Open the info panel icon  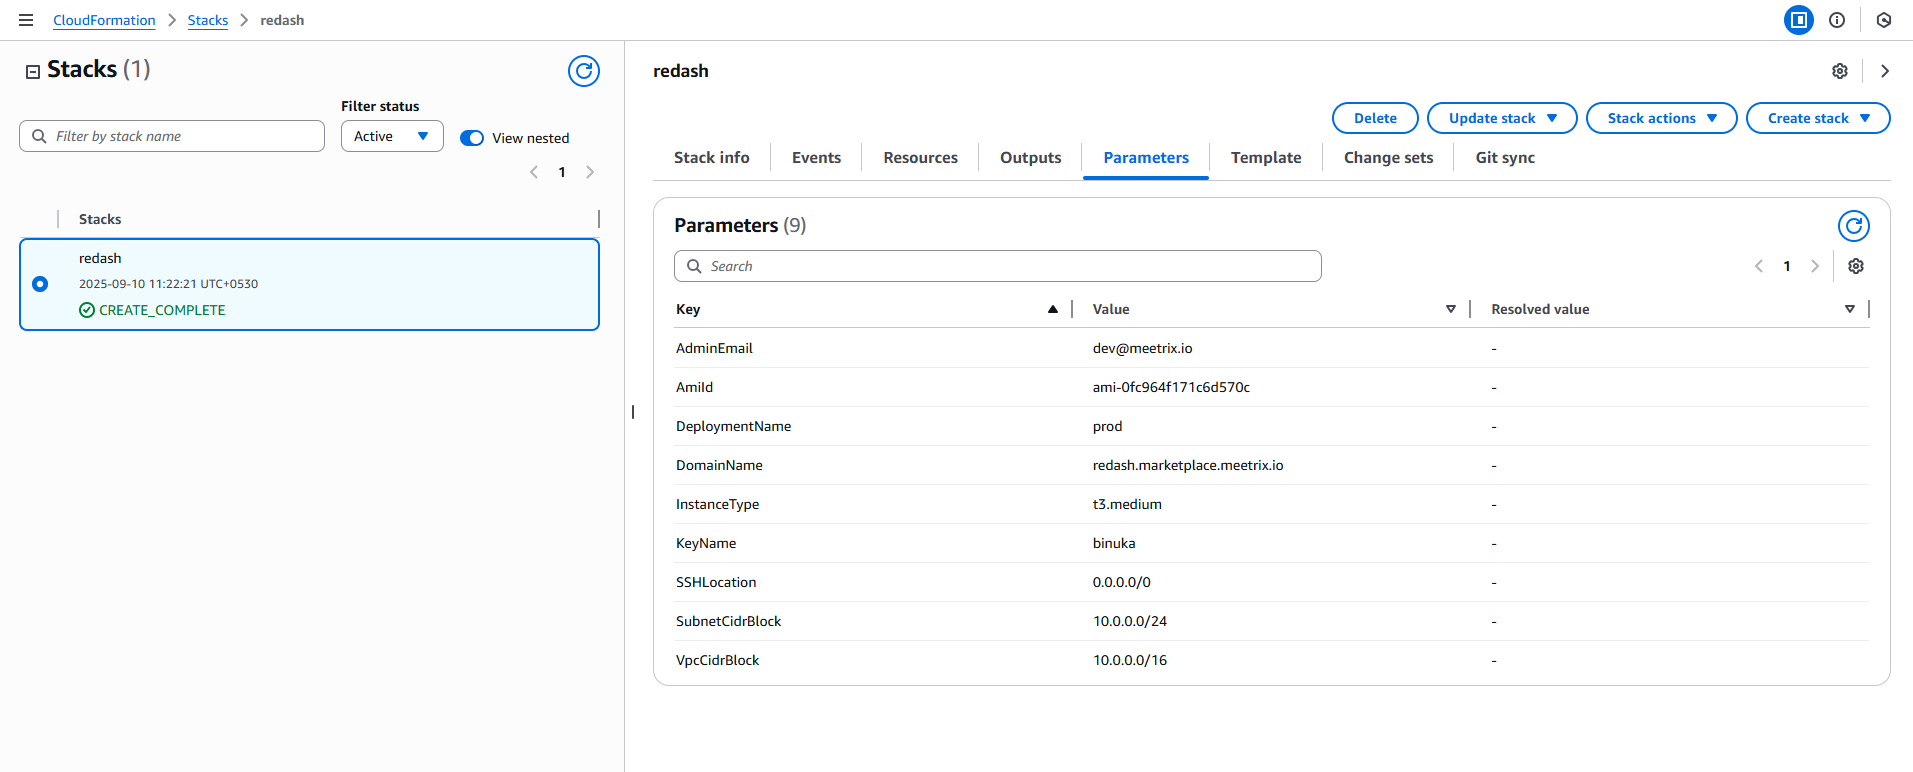[1837, 20]
